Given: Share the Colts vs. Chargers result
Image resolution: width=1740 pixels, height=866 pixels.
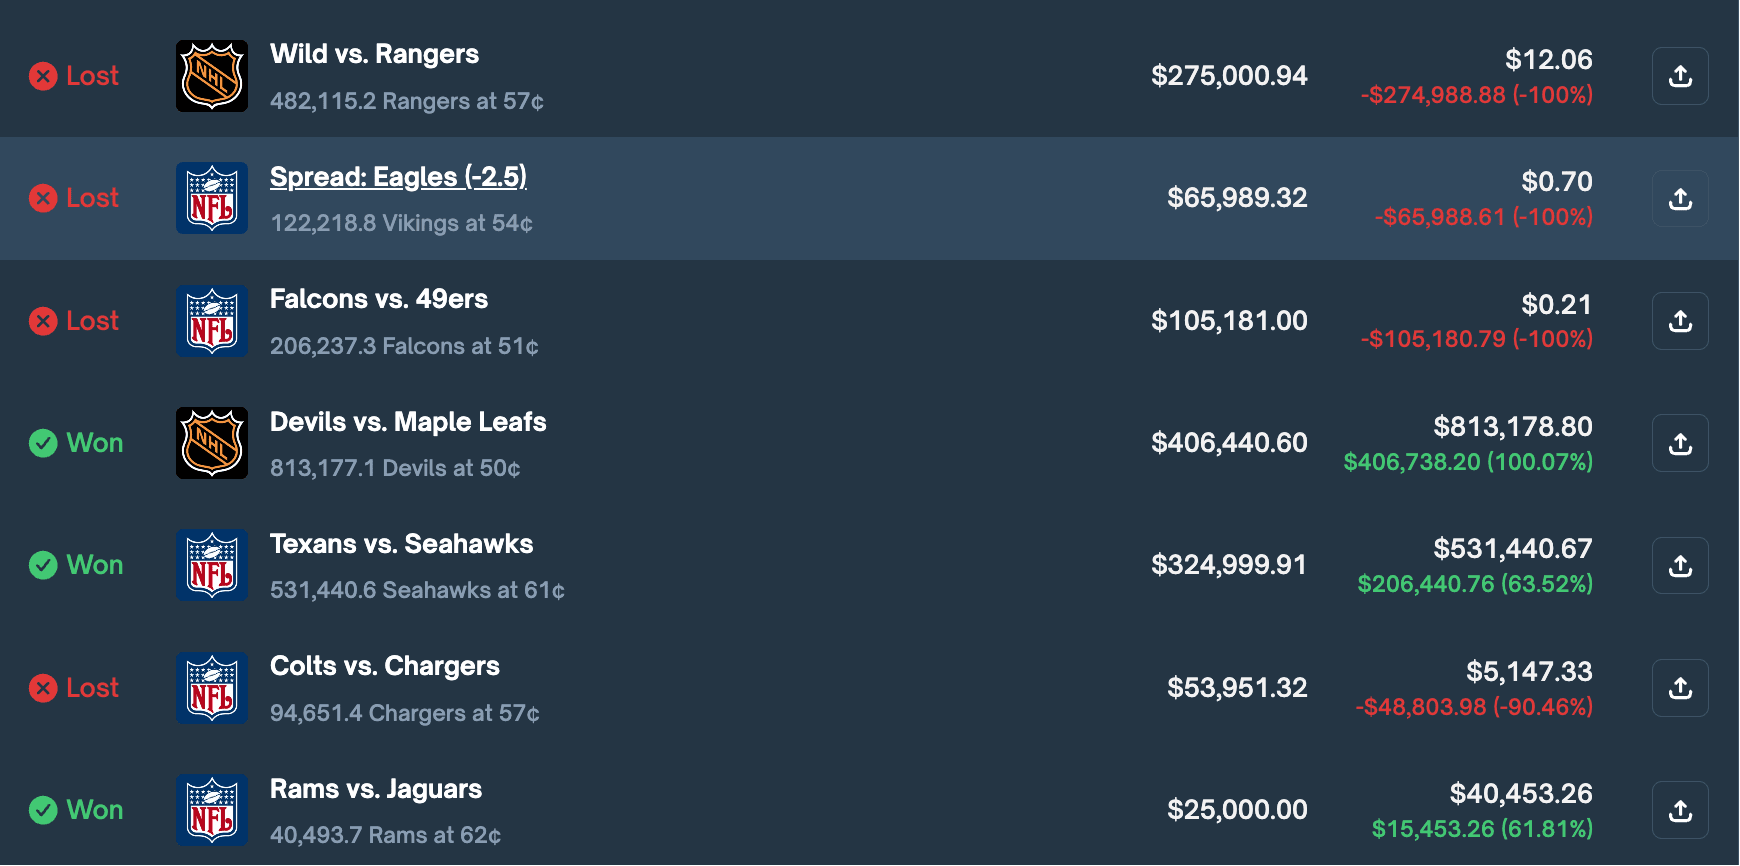Looking at the screenshot, I should 1680,688.
